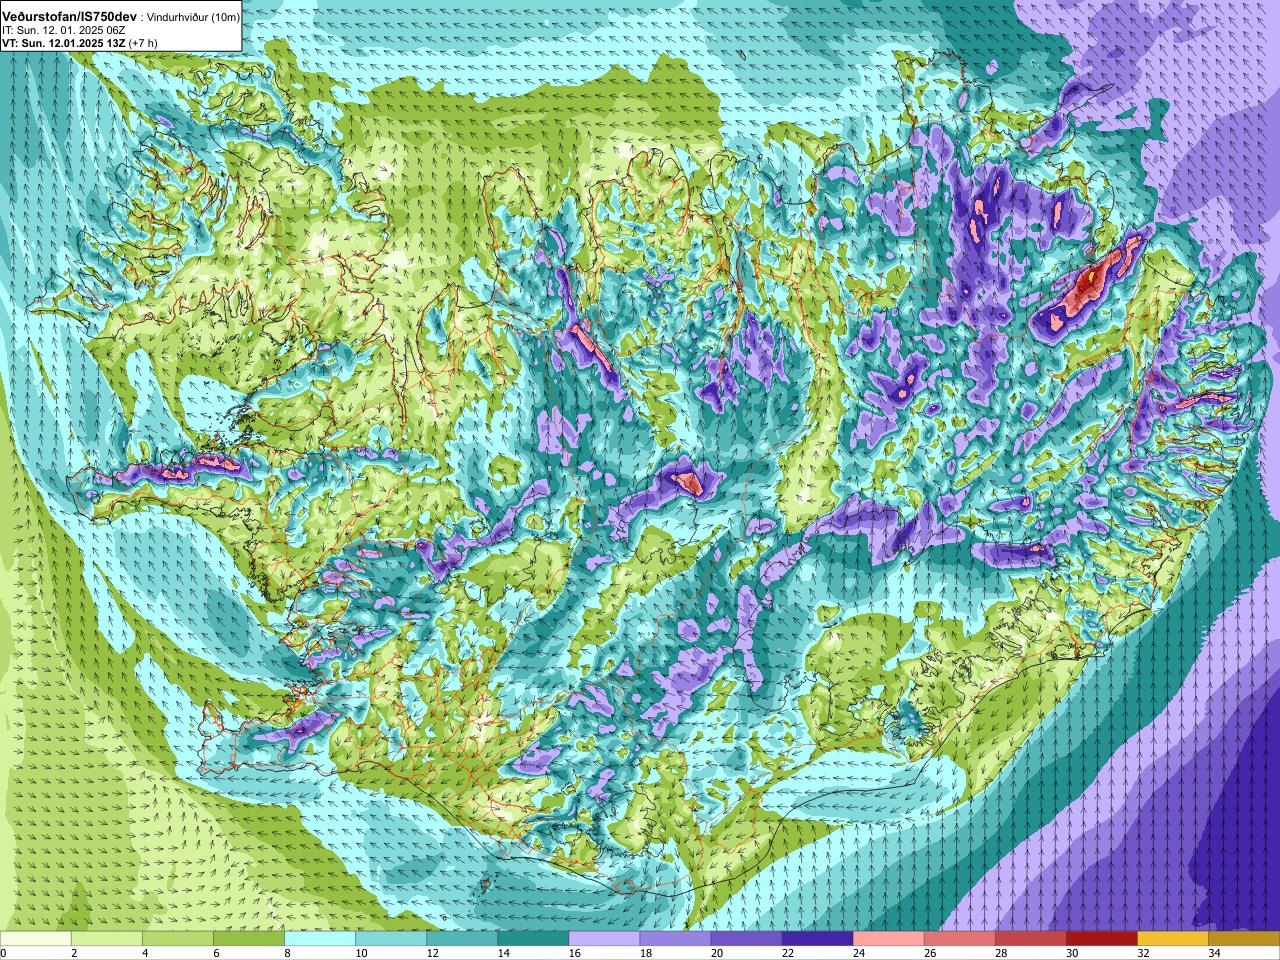Viewport: 1280px width, 960px height.
Task: Click the legend scale label '10'
Action: point(361,953)
